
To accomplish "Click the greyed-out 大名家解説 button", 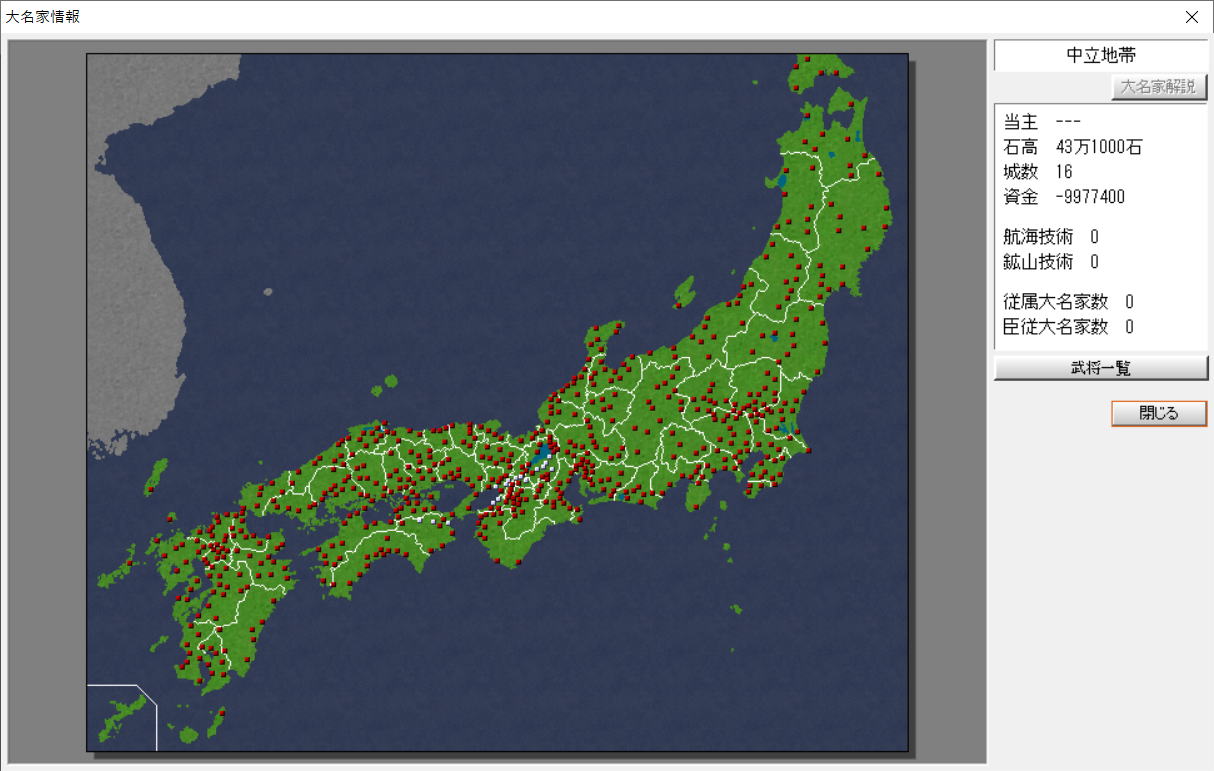I will (x=1158, y=87).
